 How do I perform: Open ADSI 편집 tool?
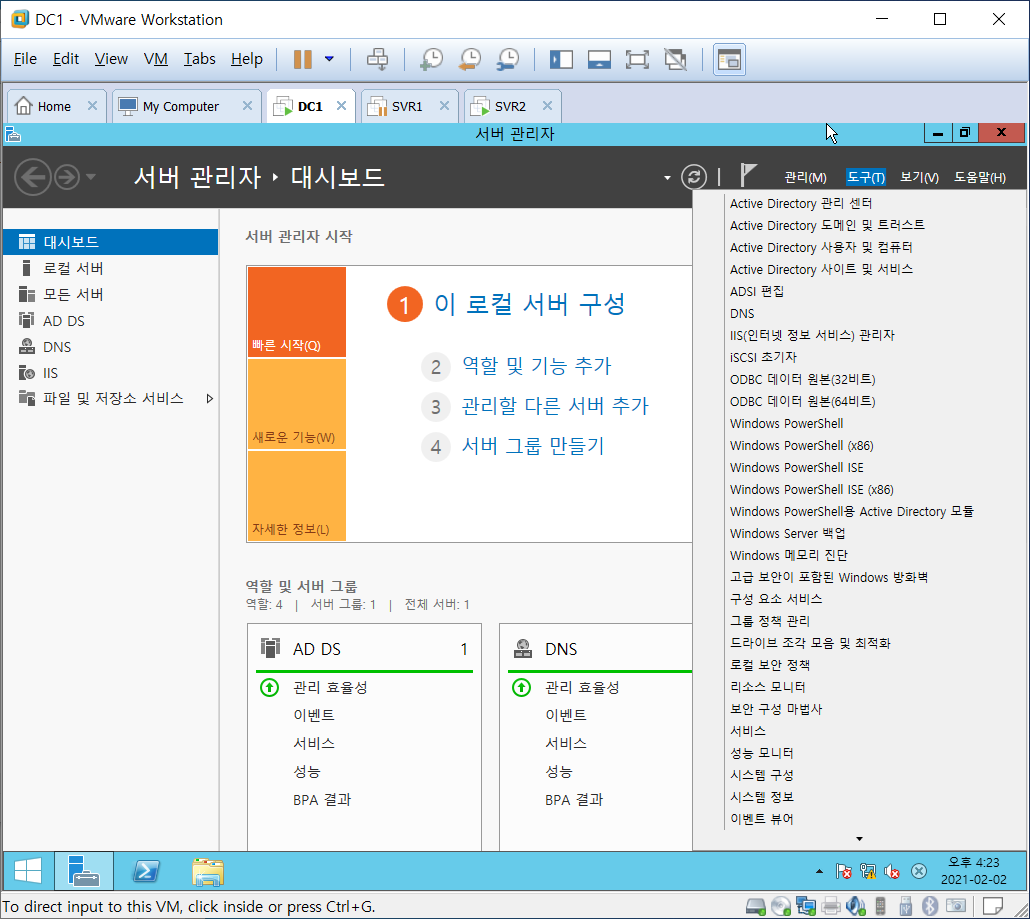pyautogui.click(x=757, y=292)
